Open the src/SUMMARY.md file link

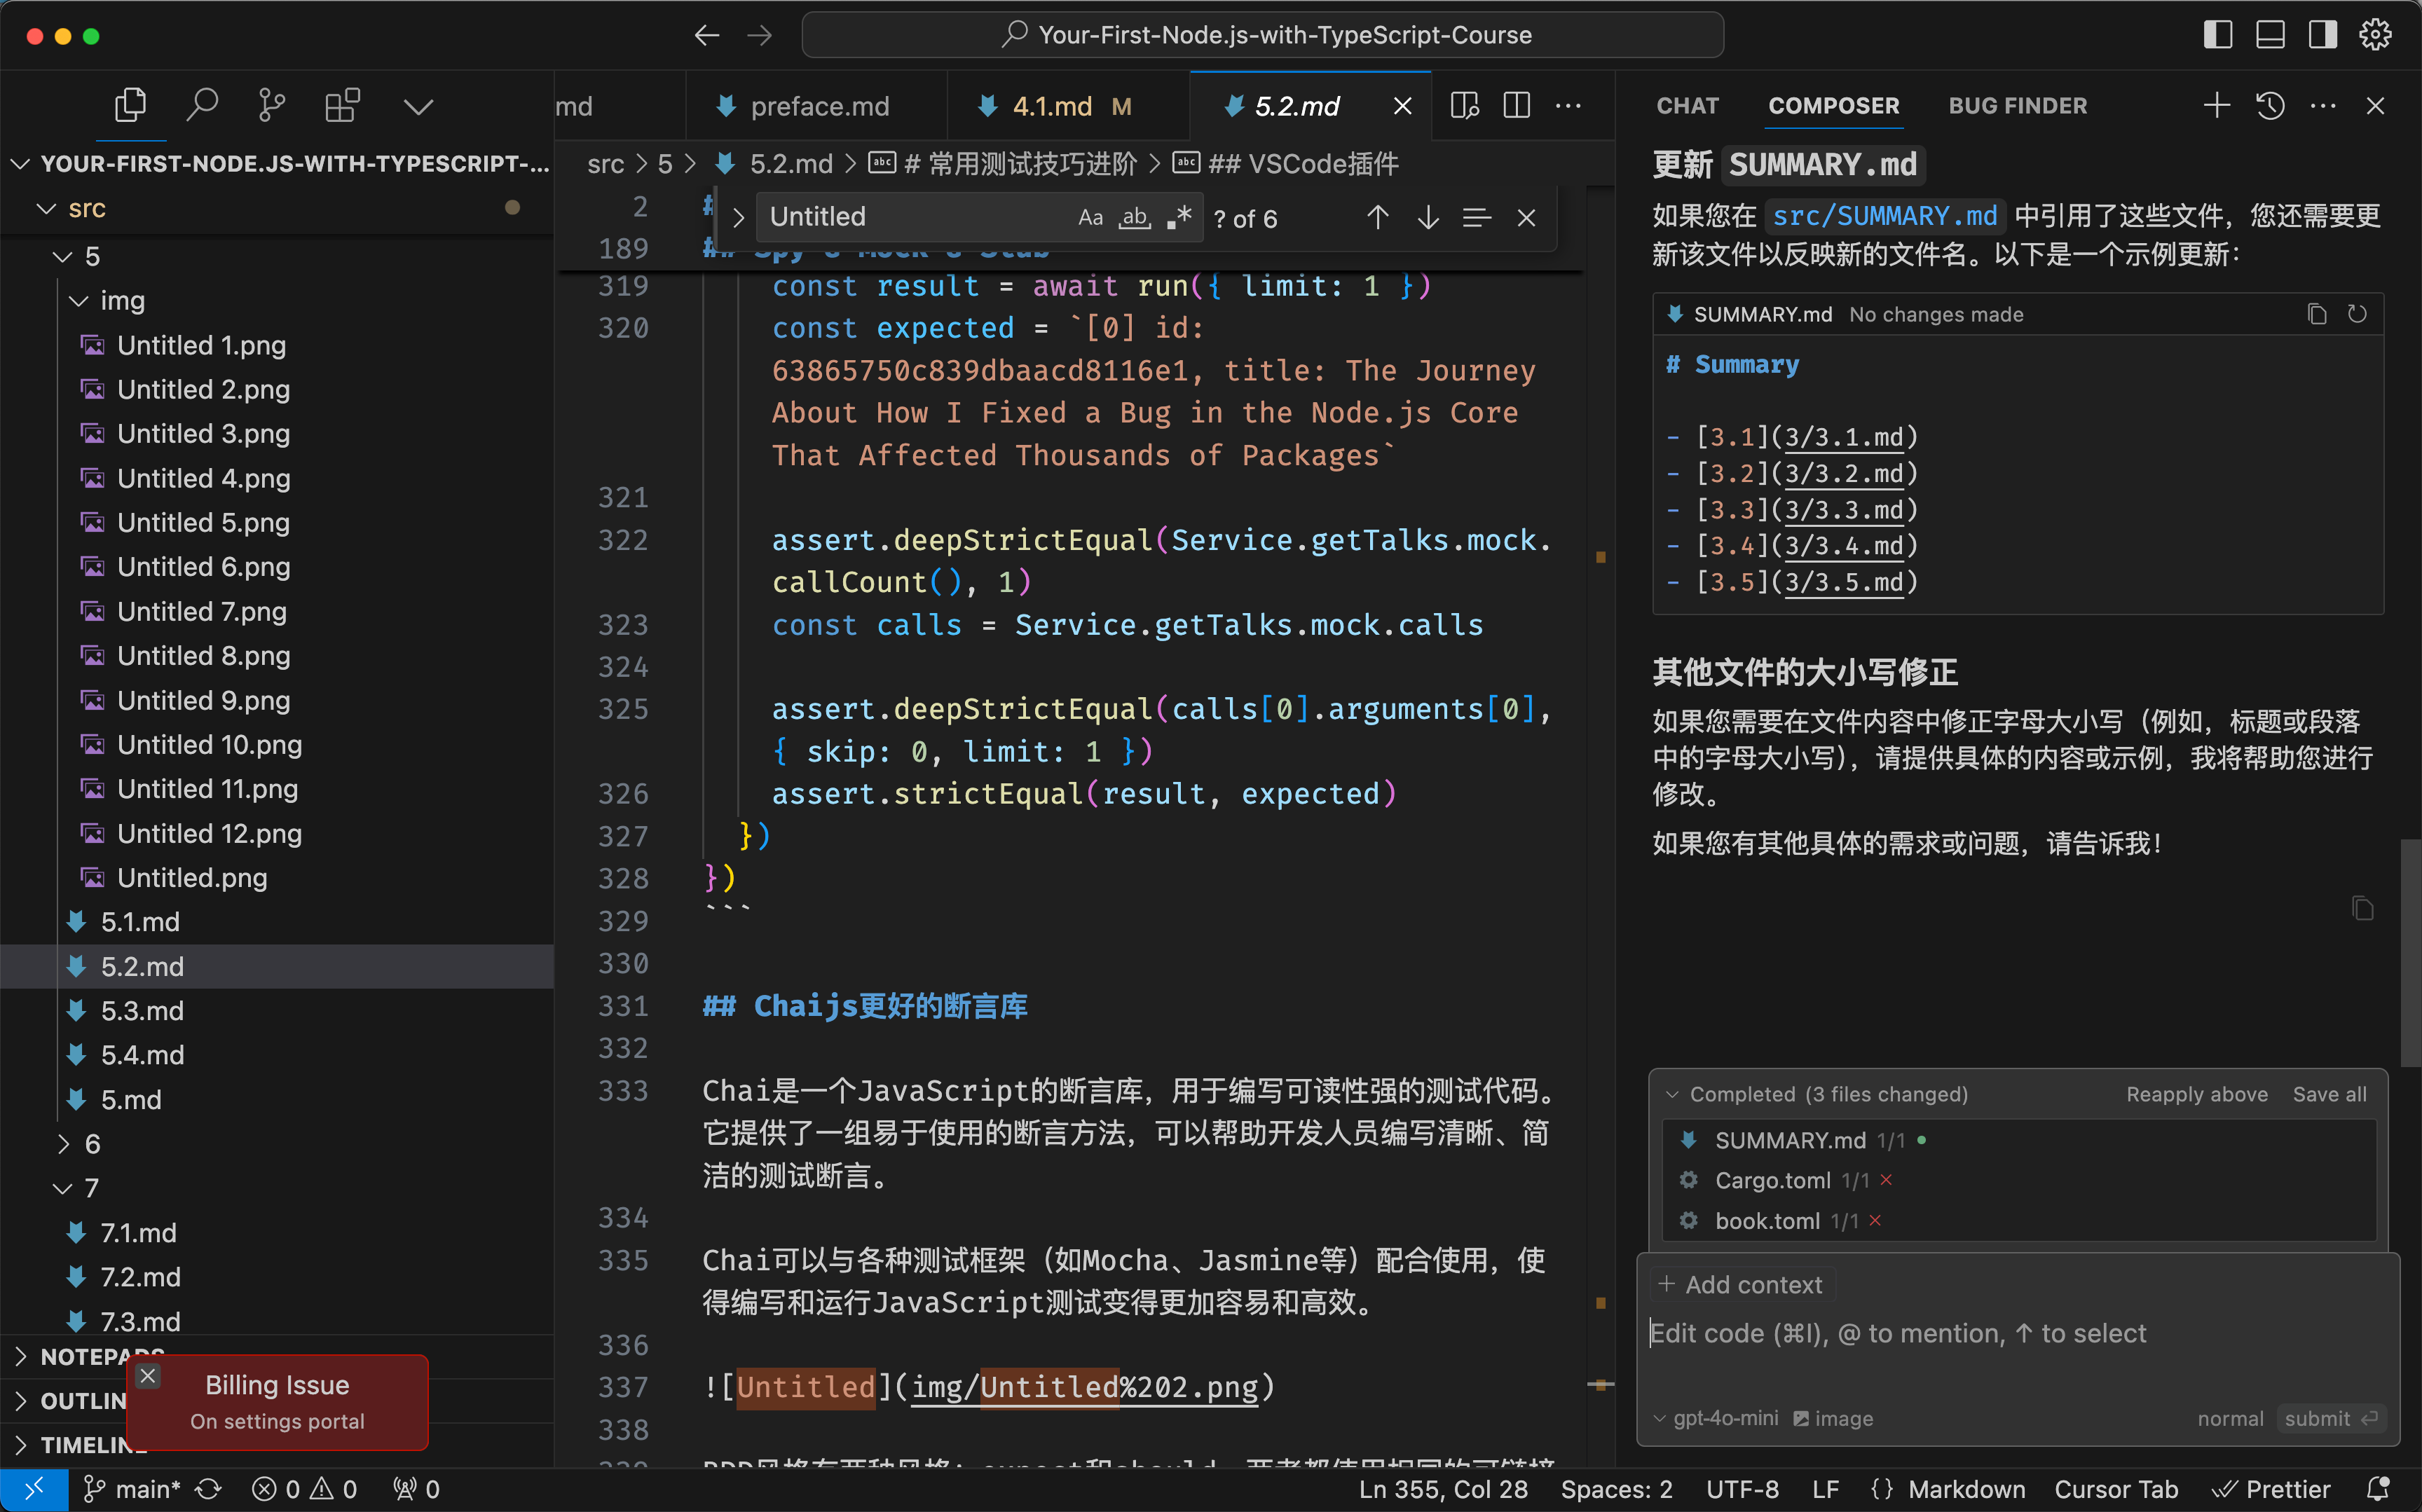(1884, 216)
